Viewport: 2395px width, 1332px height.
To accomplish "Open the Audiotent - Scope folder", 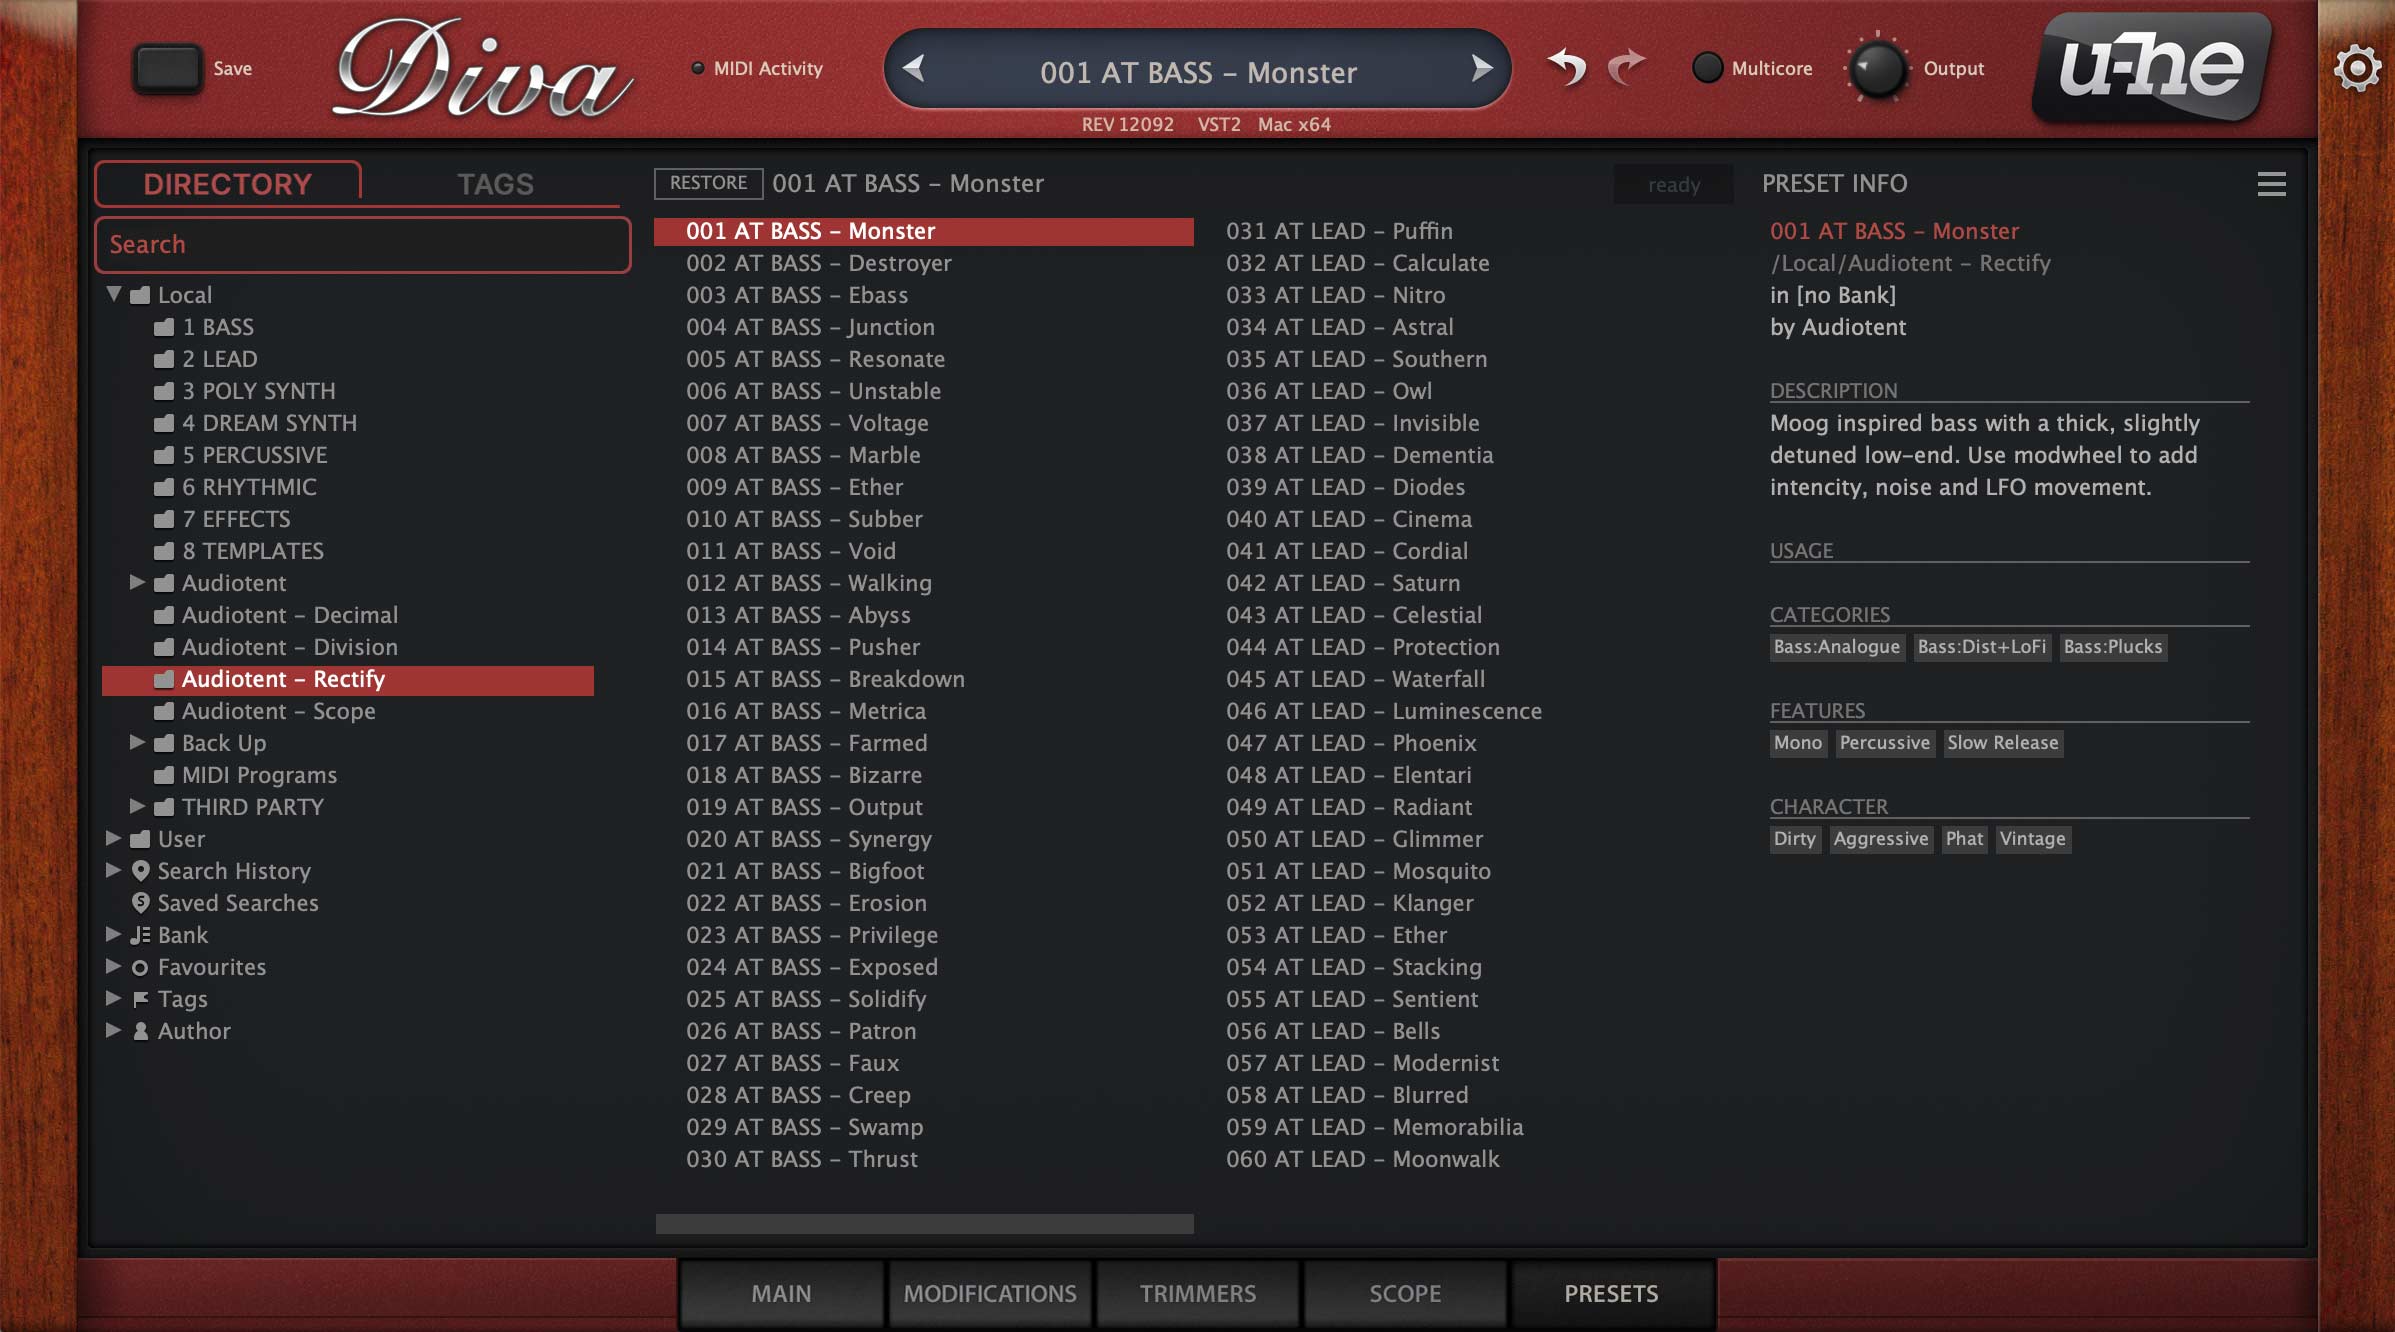I will click(x=278, y=711).
